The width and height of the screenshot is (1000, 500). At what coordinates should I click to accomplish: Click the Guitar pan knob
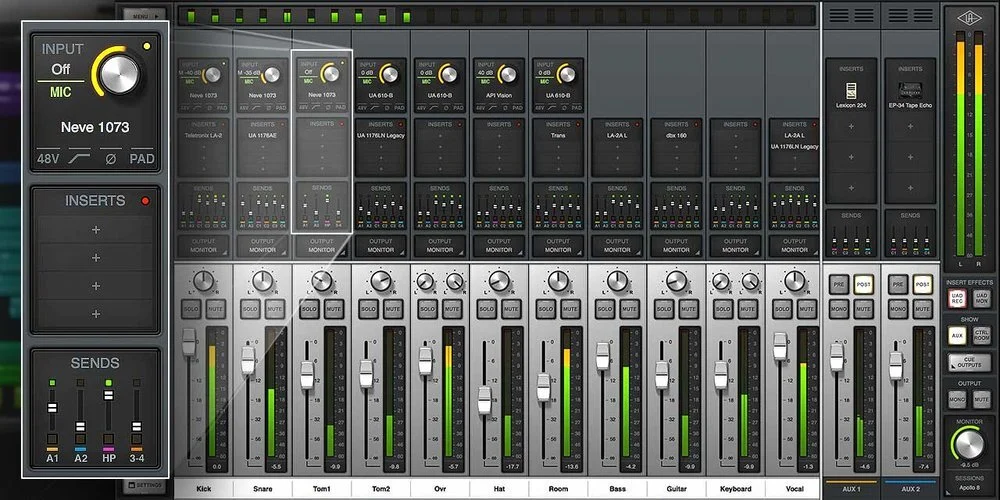676,281
